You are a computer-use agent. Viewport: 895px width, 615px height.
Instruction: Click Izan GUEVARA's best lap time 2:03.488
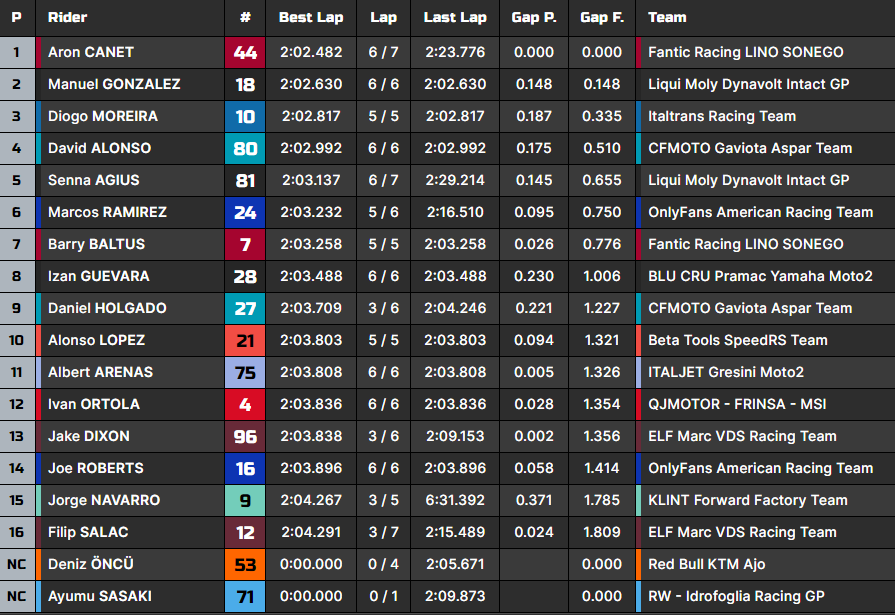pyautogui.click(x=310, y=276)
